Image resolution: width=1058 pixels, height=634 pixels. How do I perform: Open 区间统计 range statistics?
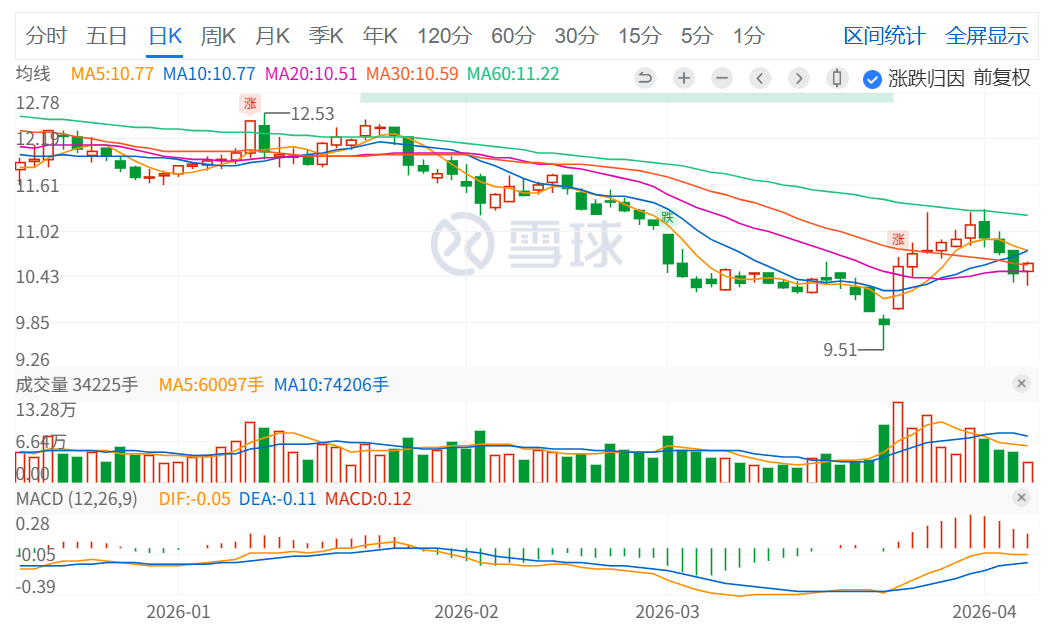pos(884,36)
